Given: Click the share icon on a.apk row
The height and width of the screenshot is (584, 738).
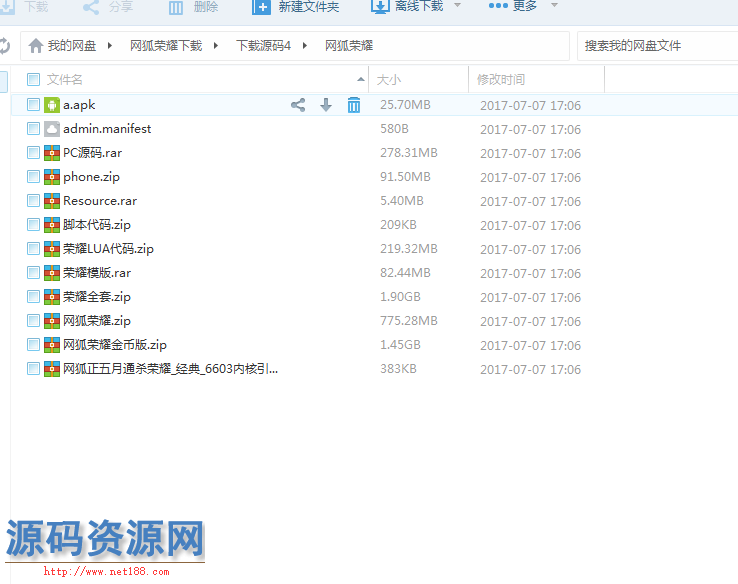Looking at the screenshot, I should click(298, 105).
